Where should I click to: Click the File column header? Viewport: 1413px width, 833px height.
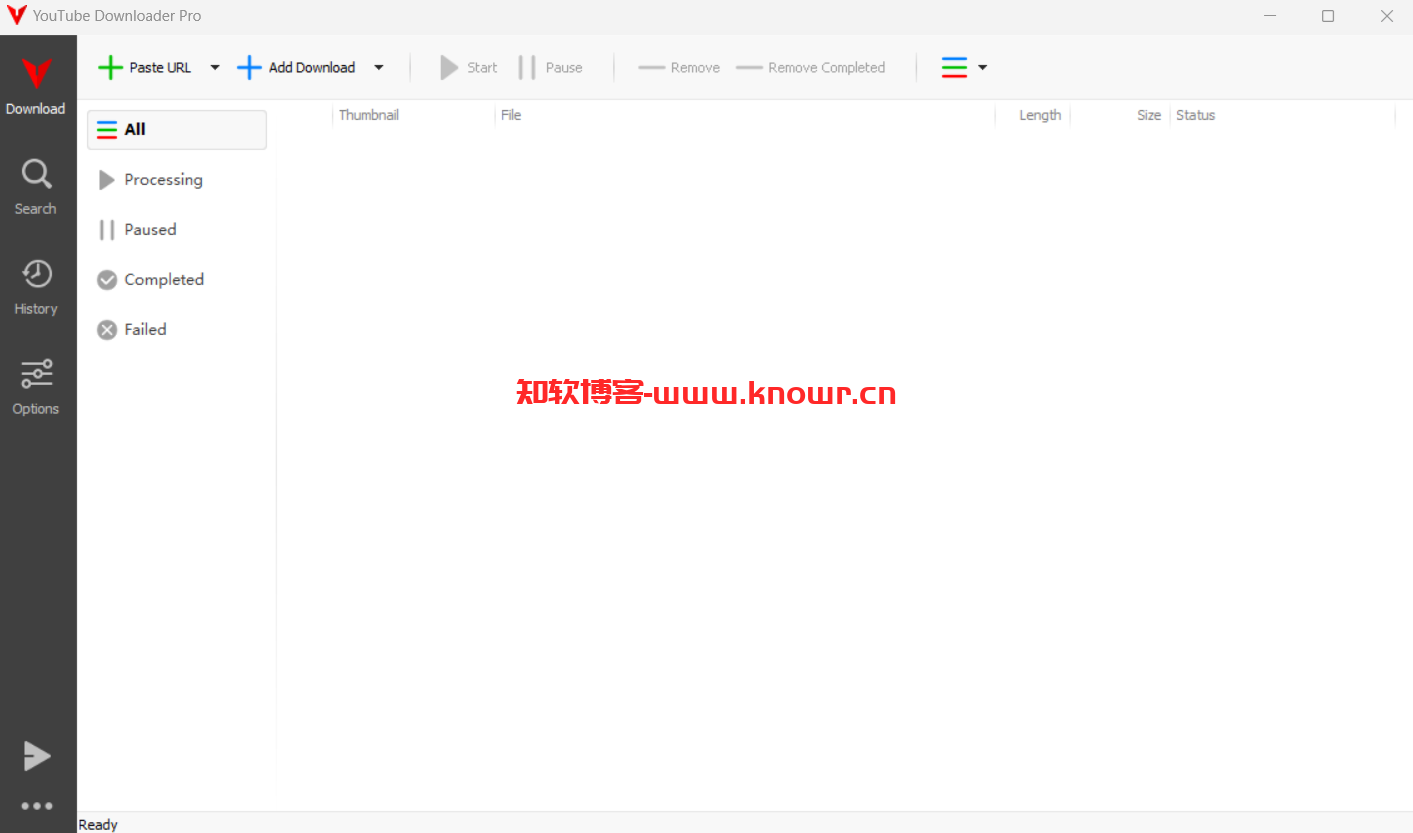coord(745,115)
